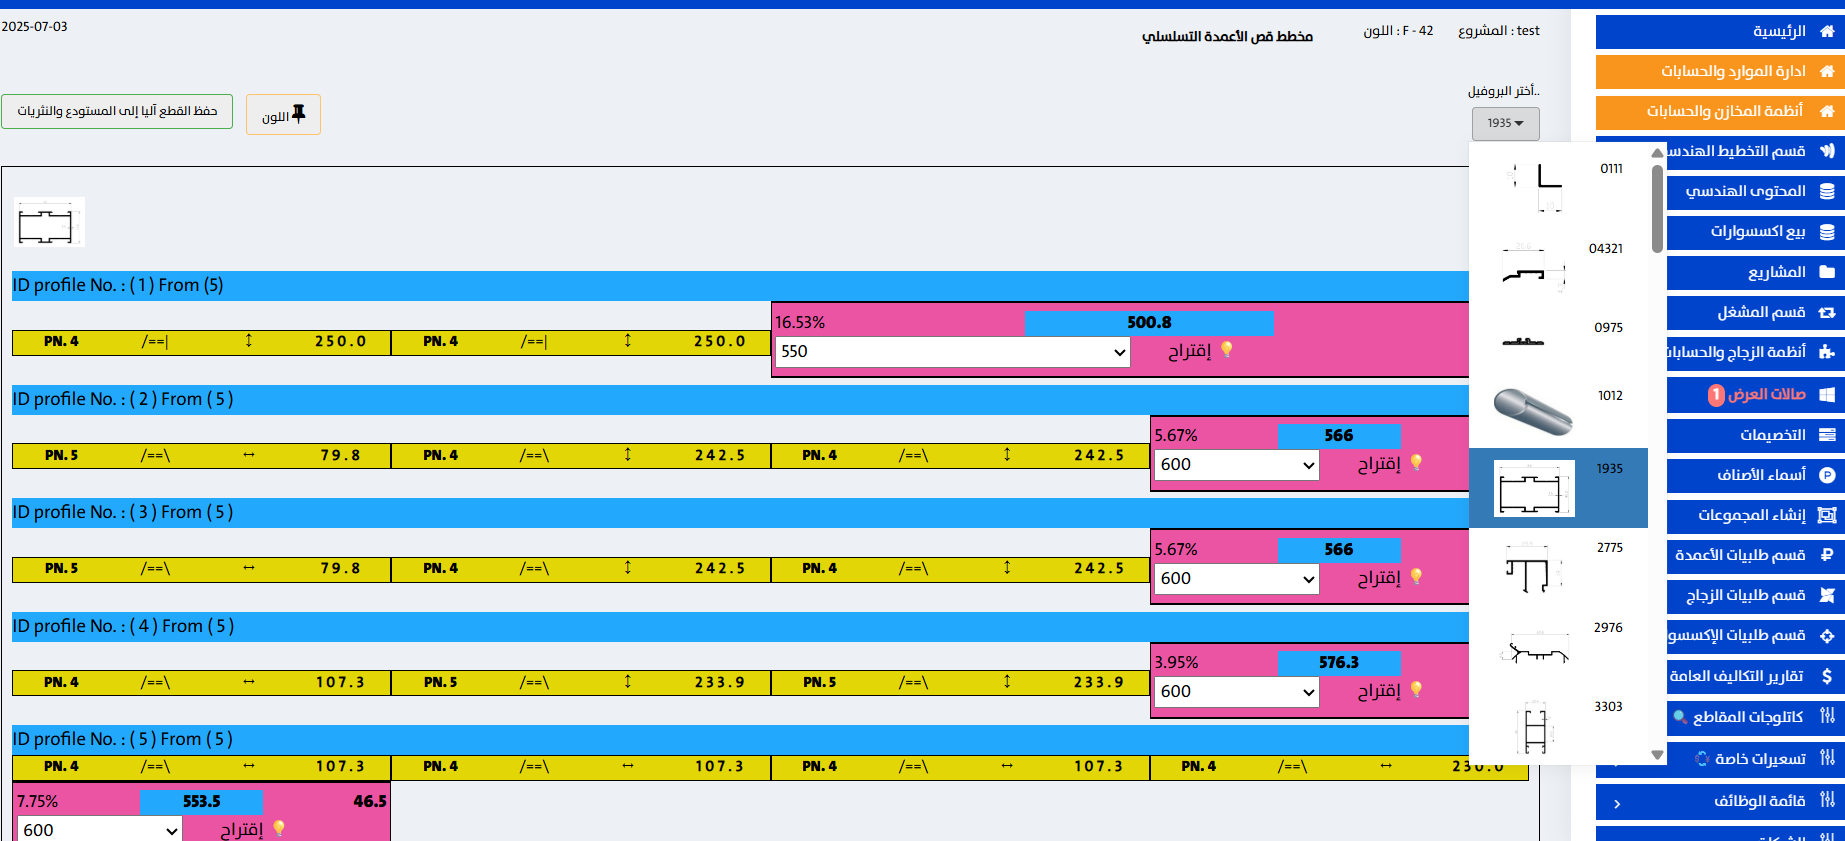Open أسماء الأصناف menu item
This screenshot has height=841, width=1845.
click(1761, 475)
